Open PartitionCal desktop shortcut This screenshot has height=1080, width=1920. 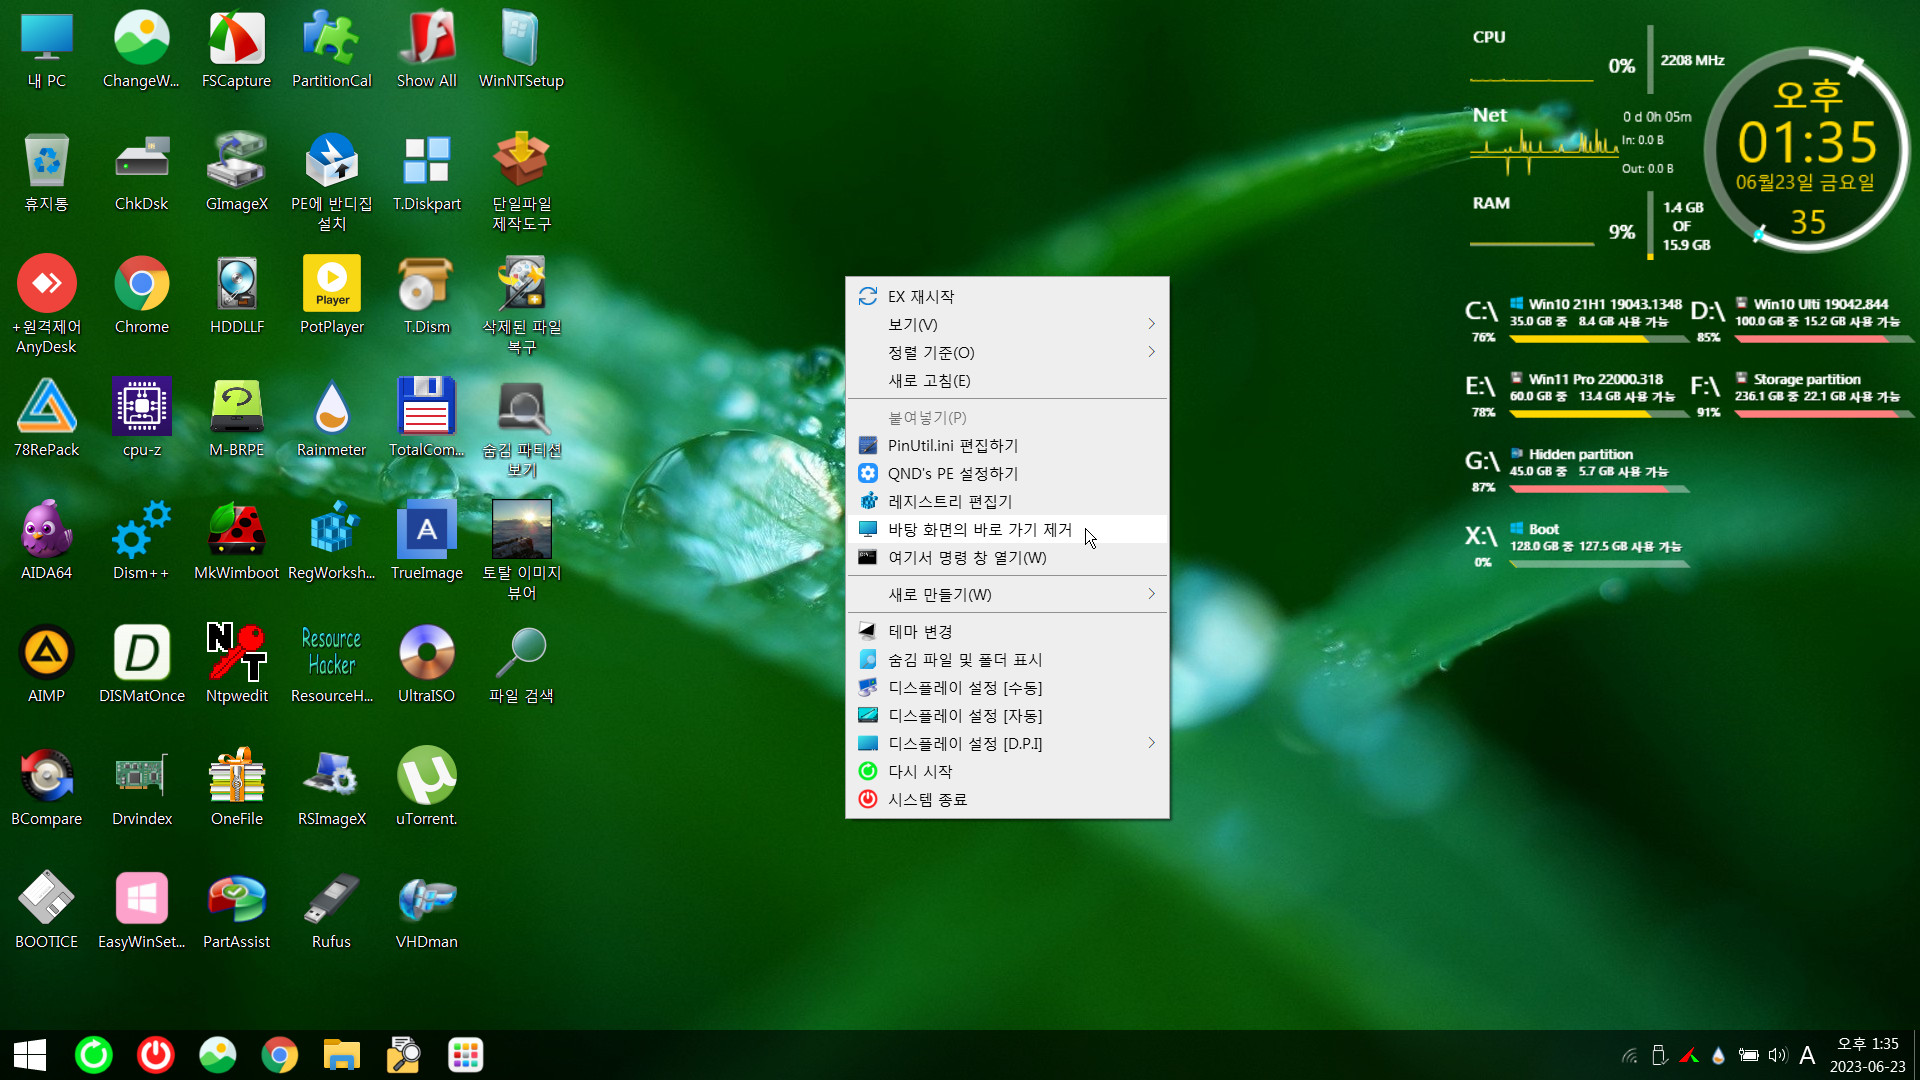click(331, 50)
